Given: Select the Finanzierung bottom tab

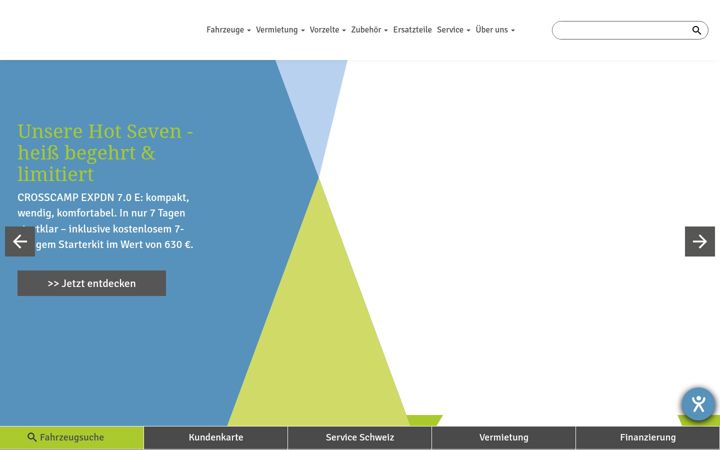Looking at the screenshot, I should (x=647, y=438).
